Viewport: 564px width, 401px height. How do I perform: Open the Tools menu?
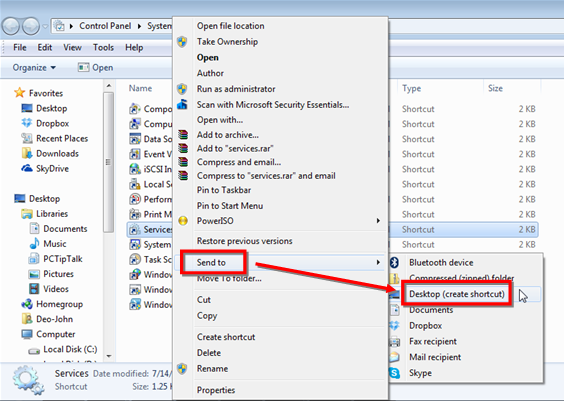(x=103, y=47)
